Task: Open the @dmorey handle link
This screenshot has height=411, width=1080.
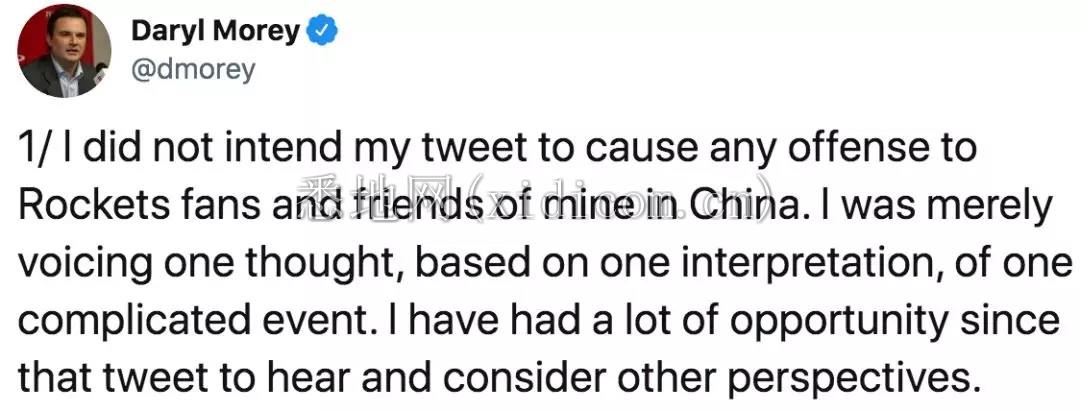Action: (x=193, y=70)
